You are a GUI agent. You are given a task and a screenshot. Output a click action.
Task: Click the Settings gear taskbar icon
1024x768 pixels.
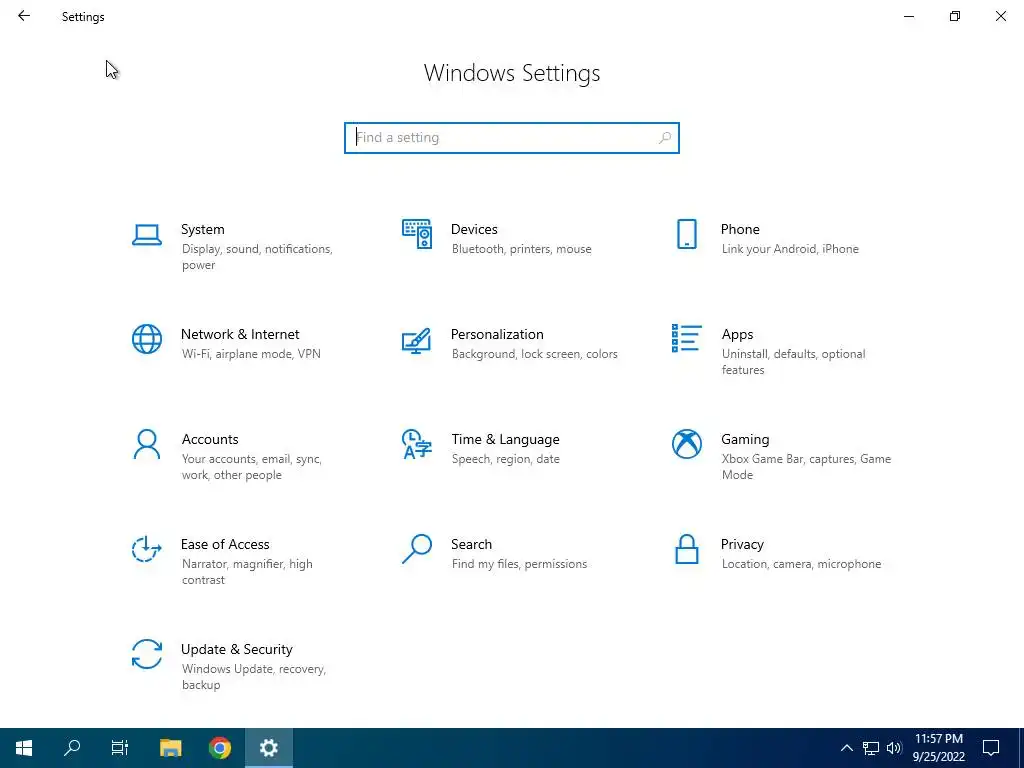pos(268,748)
